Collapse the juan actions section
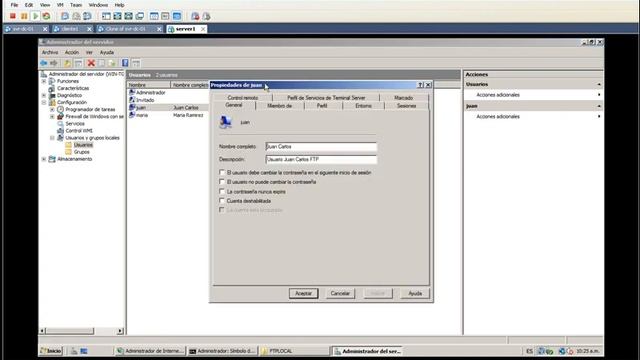The width and height of the screenshot is (640, 360). 599,106
